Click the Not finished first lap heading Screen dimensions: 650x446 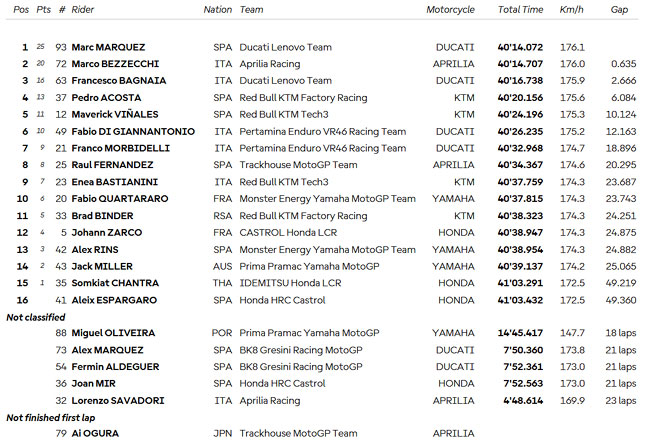51,418
